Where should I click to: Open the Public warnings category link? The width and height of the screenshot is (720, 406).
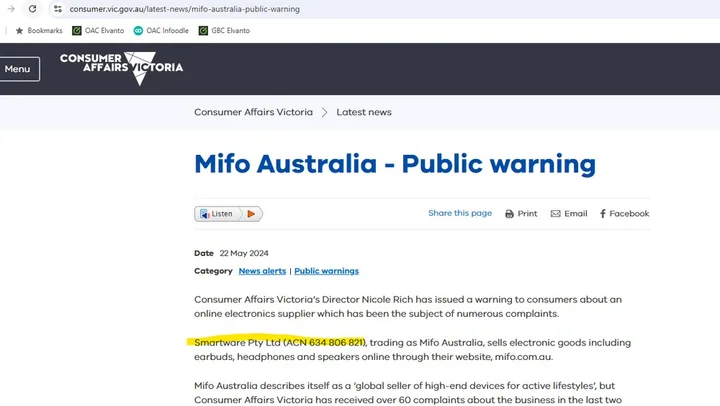326,271
